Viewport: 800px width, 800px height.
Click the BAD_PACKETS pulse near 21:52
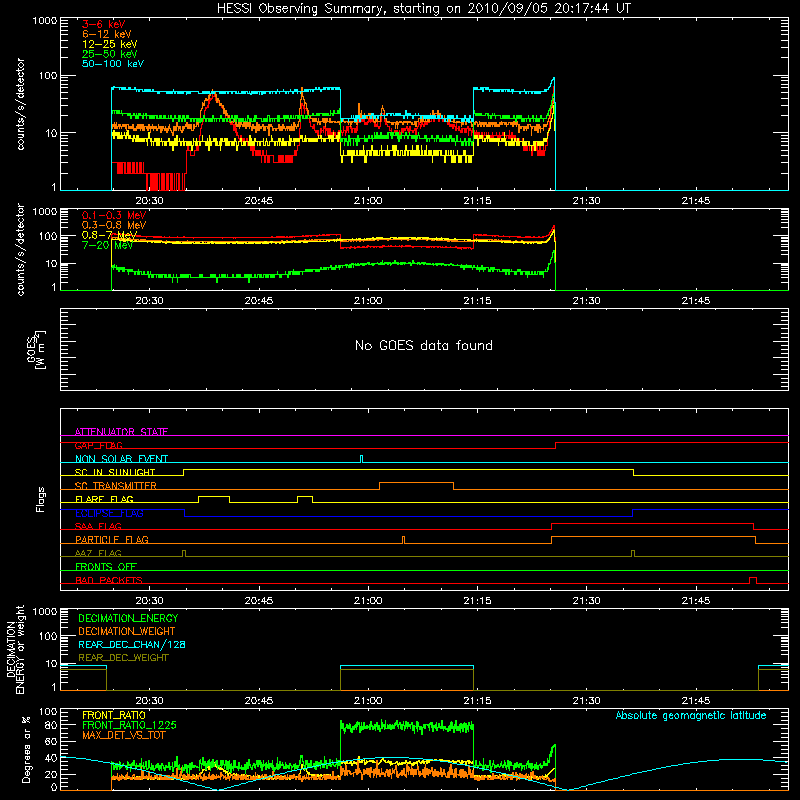pyautogui.click(x=753, y=580)
